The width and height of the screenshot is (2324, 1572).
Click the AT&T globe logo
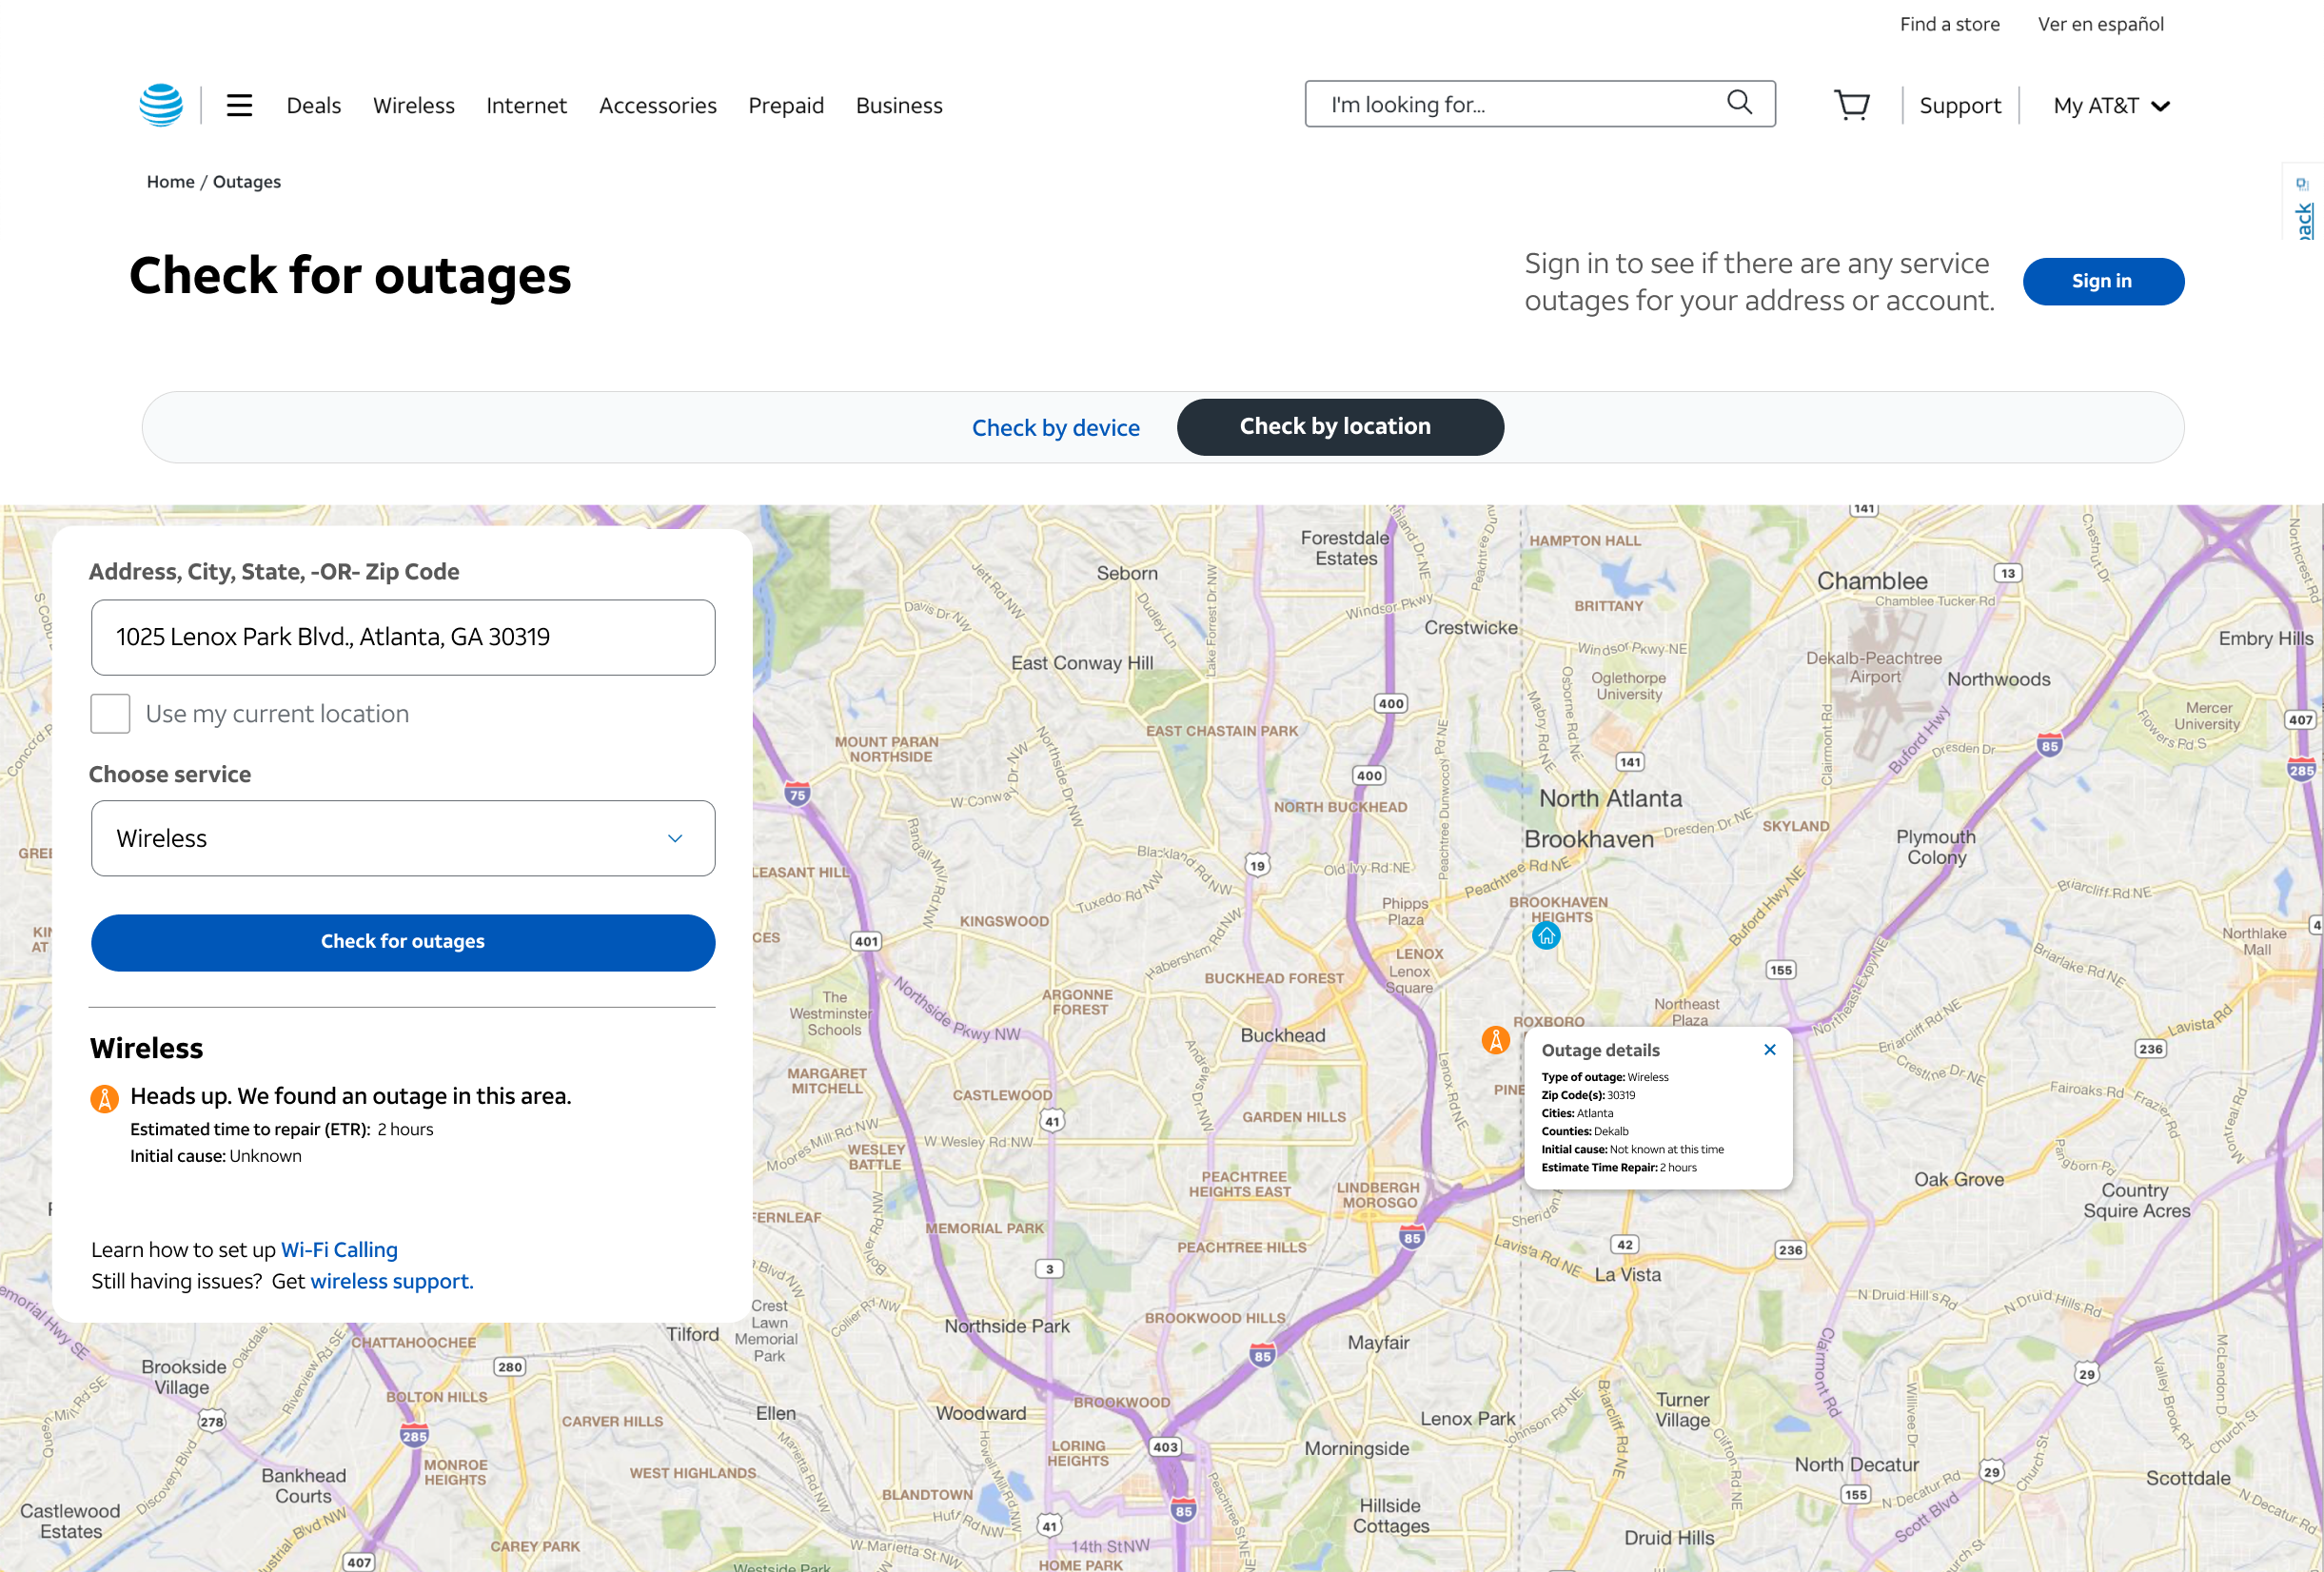pos(161,105)
